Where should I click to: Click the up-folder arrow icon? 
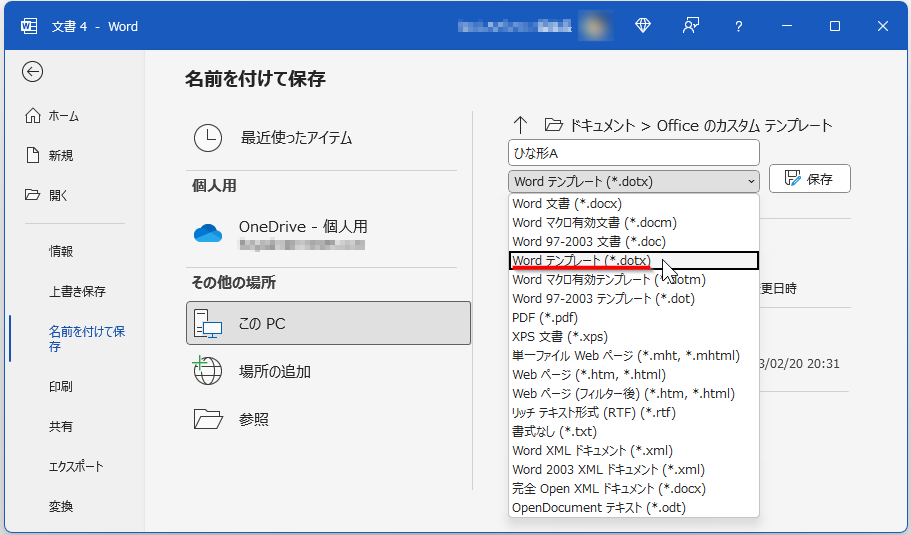coord(519,125)
